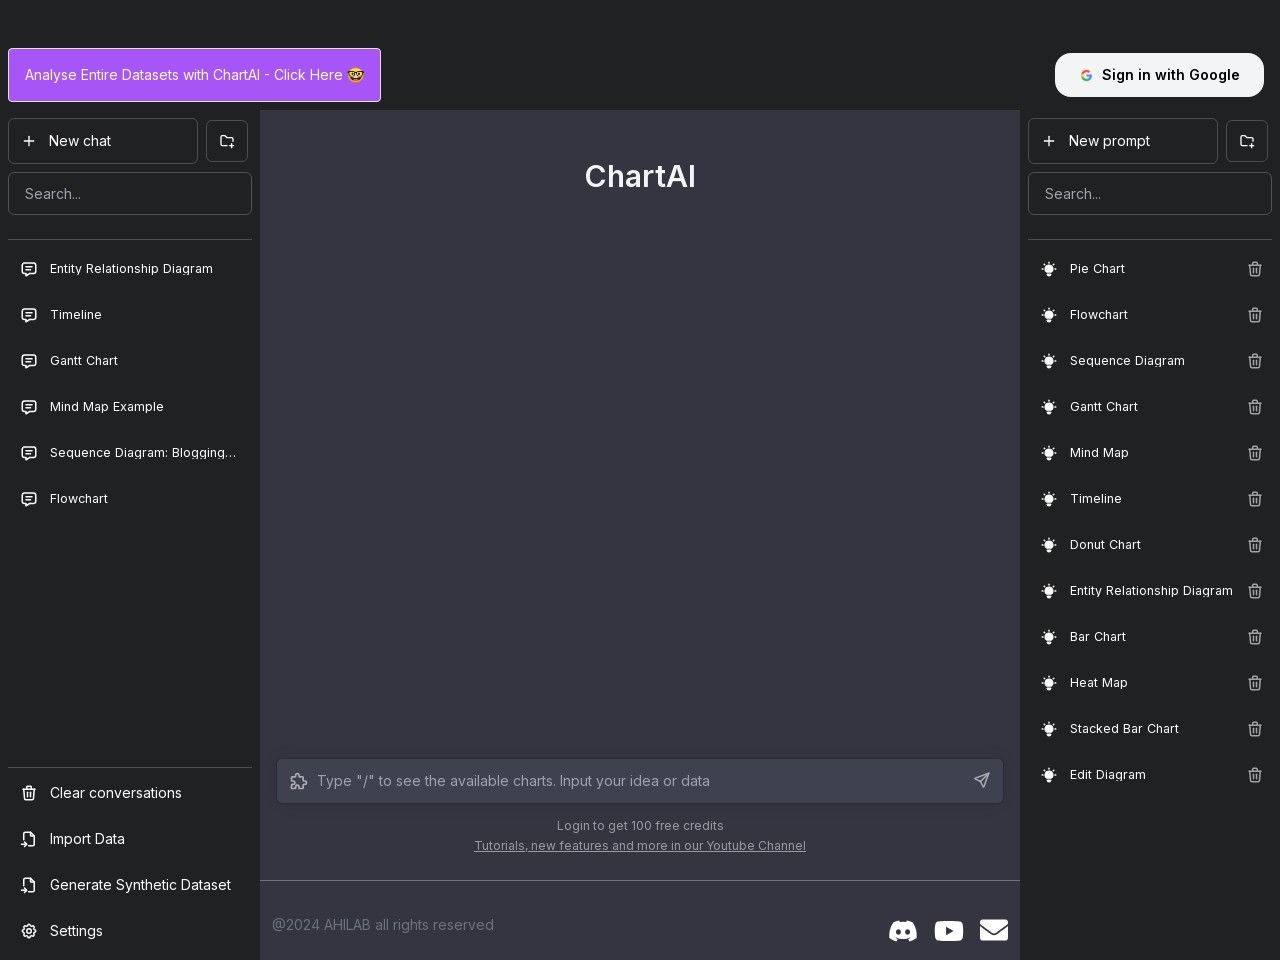Open the Flowchart chat conversation
1280x960 pixels.
click(130, 499)
